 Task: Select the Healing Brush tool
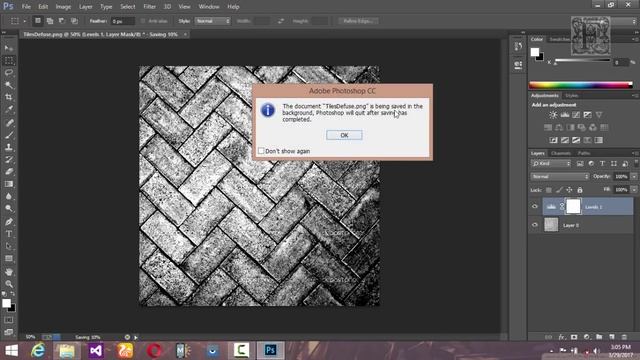9,122
